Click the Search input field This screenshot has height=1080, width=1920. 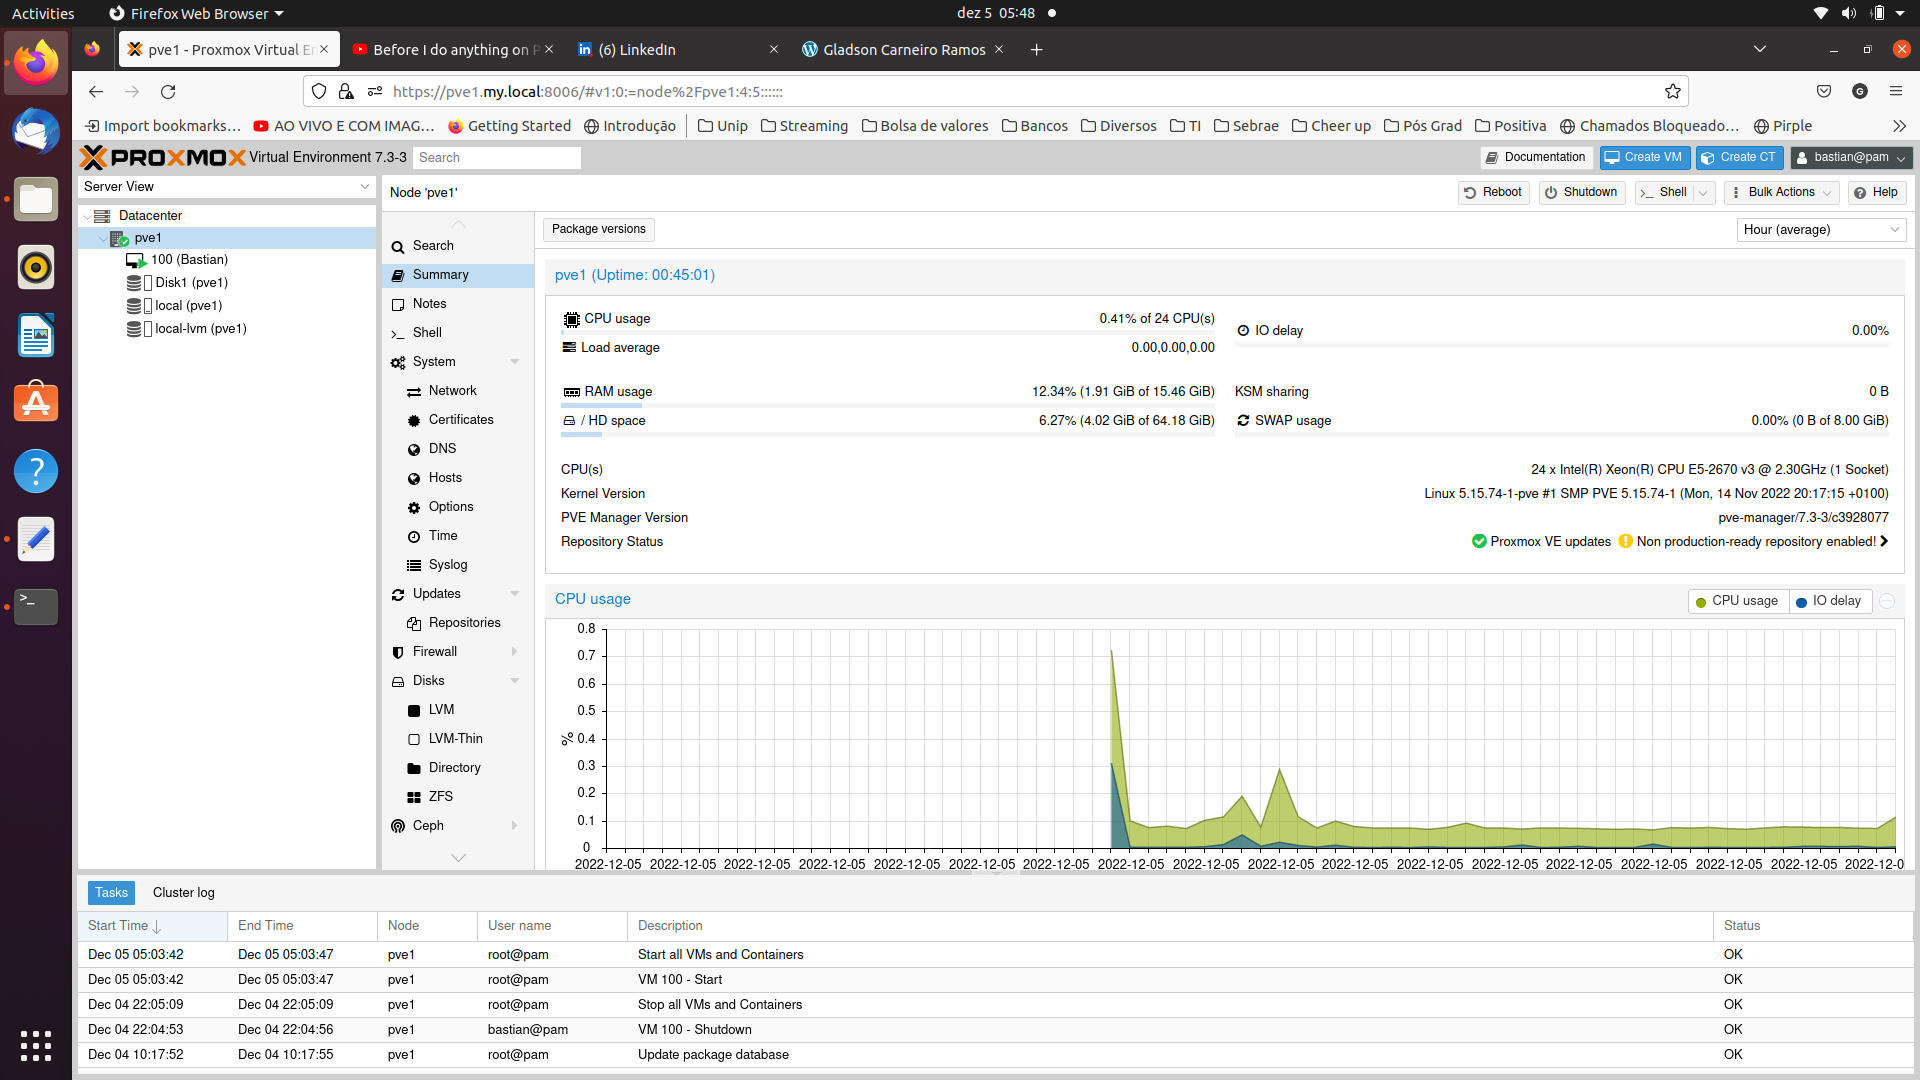(497, 157)
